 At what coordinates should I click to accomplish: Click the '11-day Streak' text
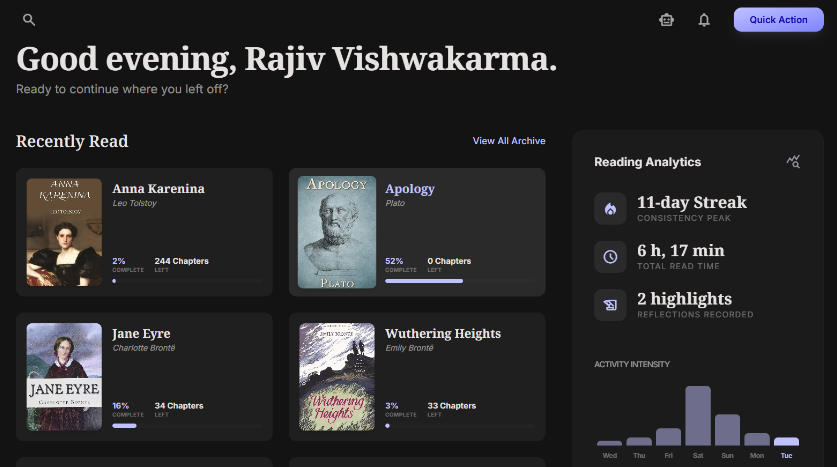pyautogui.click(x=692, y=203)
